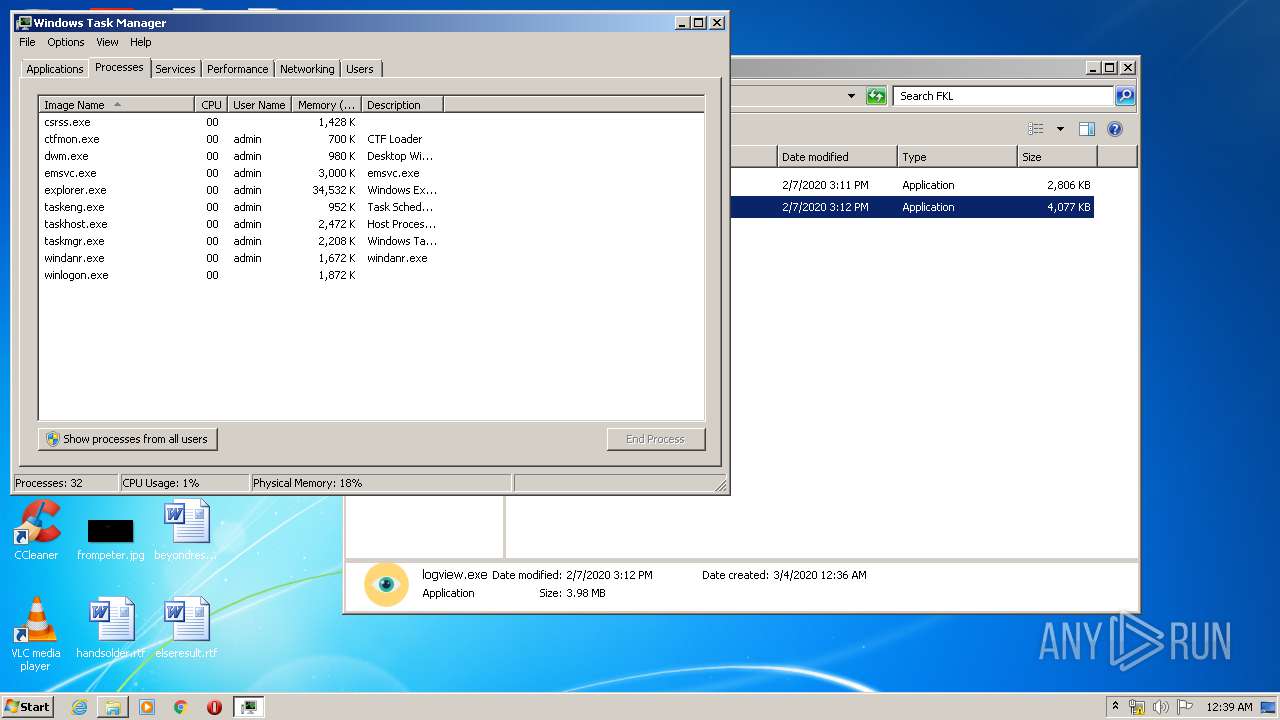
Task: Switch to the Networking tab
Action: (307, 69)
